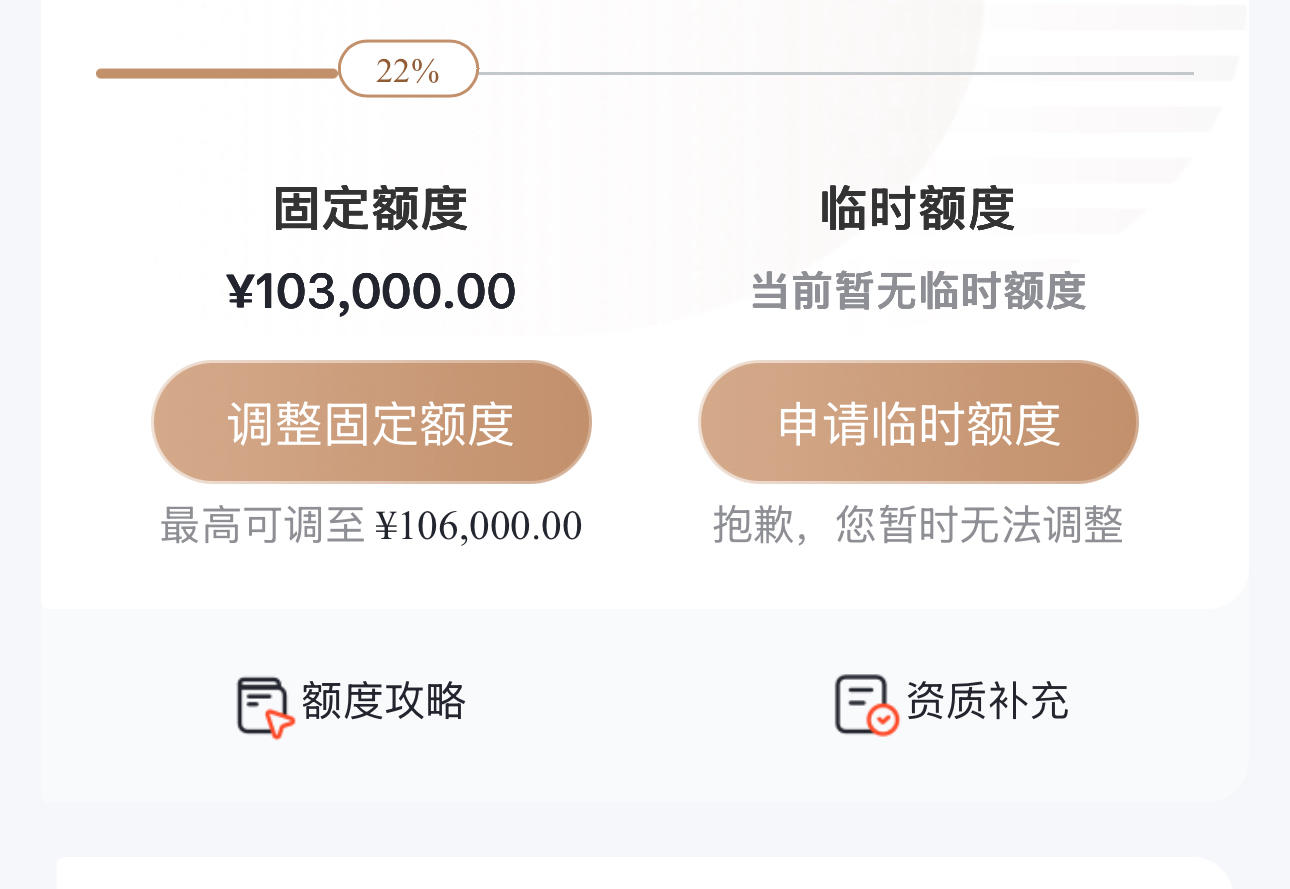Click the 资质补充 text label
The width and height of the screenshot is (1290, 889).
987,701
